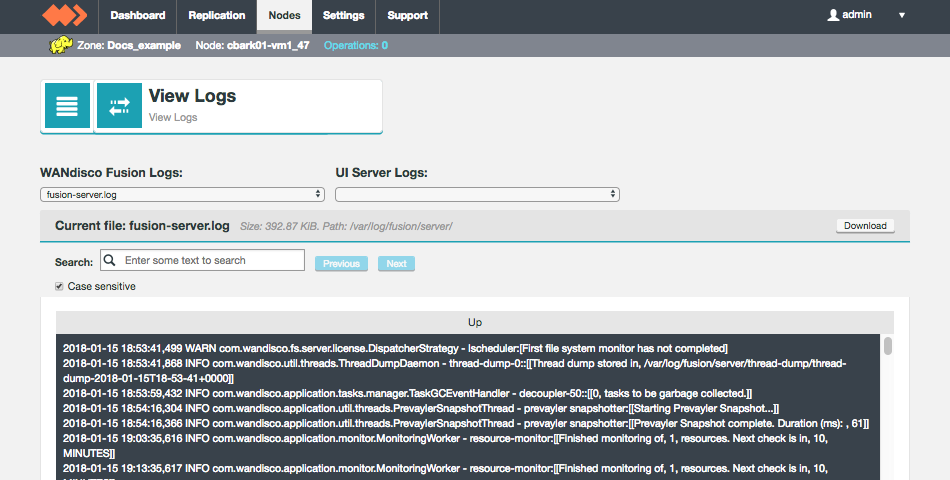Click the yellow Hadoop elephant zone icon
Screen dimensions: 950x480
pos(61,45)
